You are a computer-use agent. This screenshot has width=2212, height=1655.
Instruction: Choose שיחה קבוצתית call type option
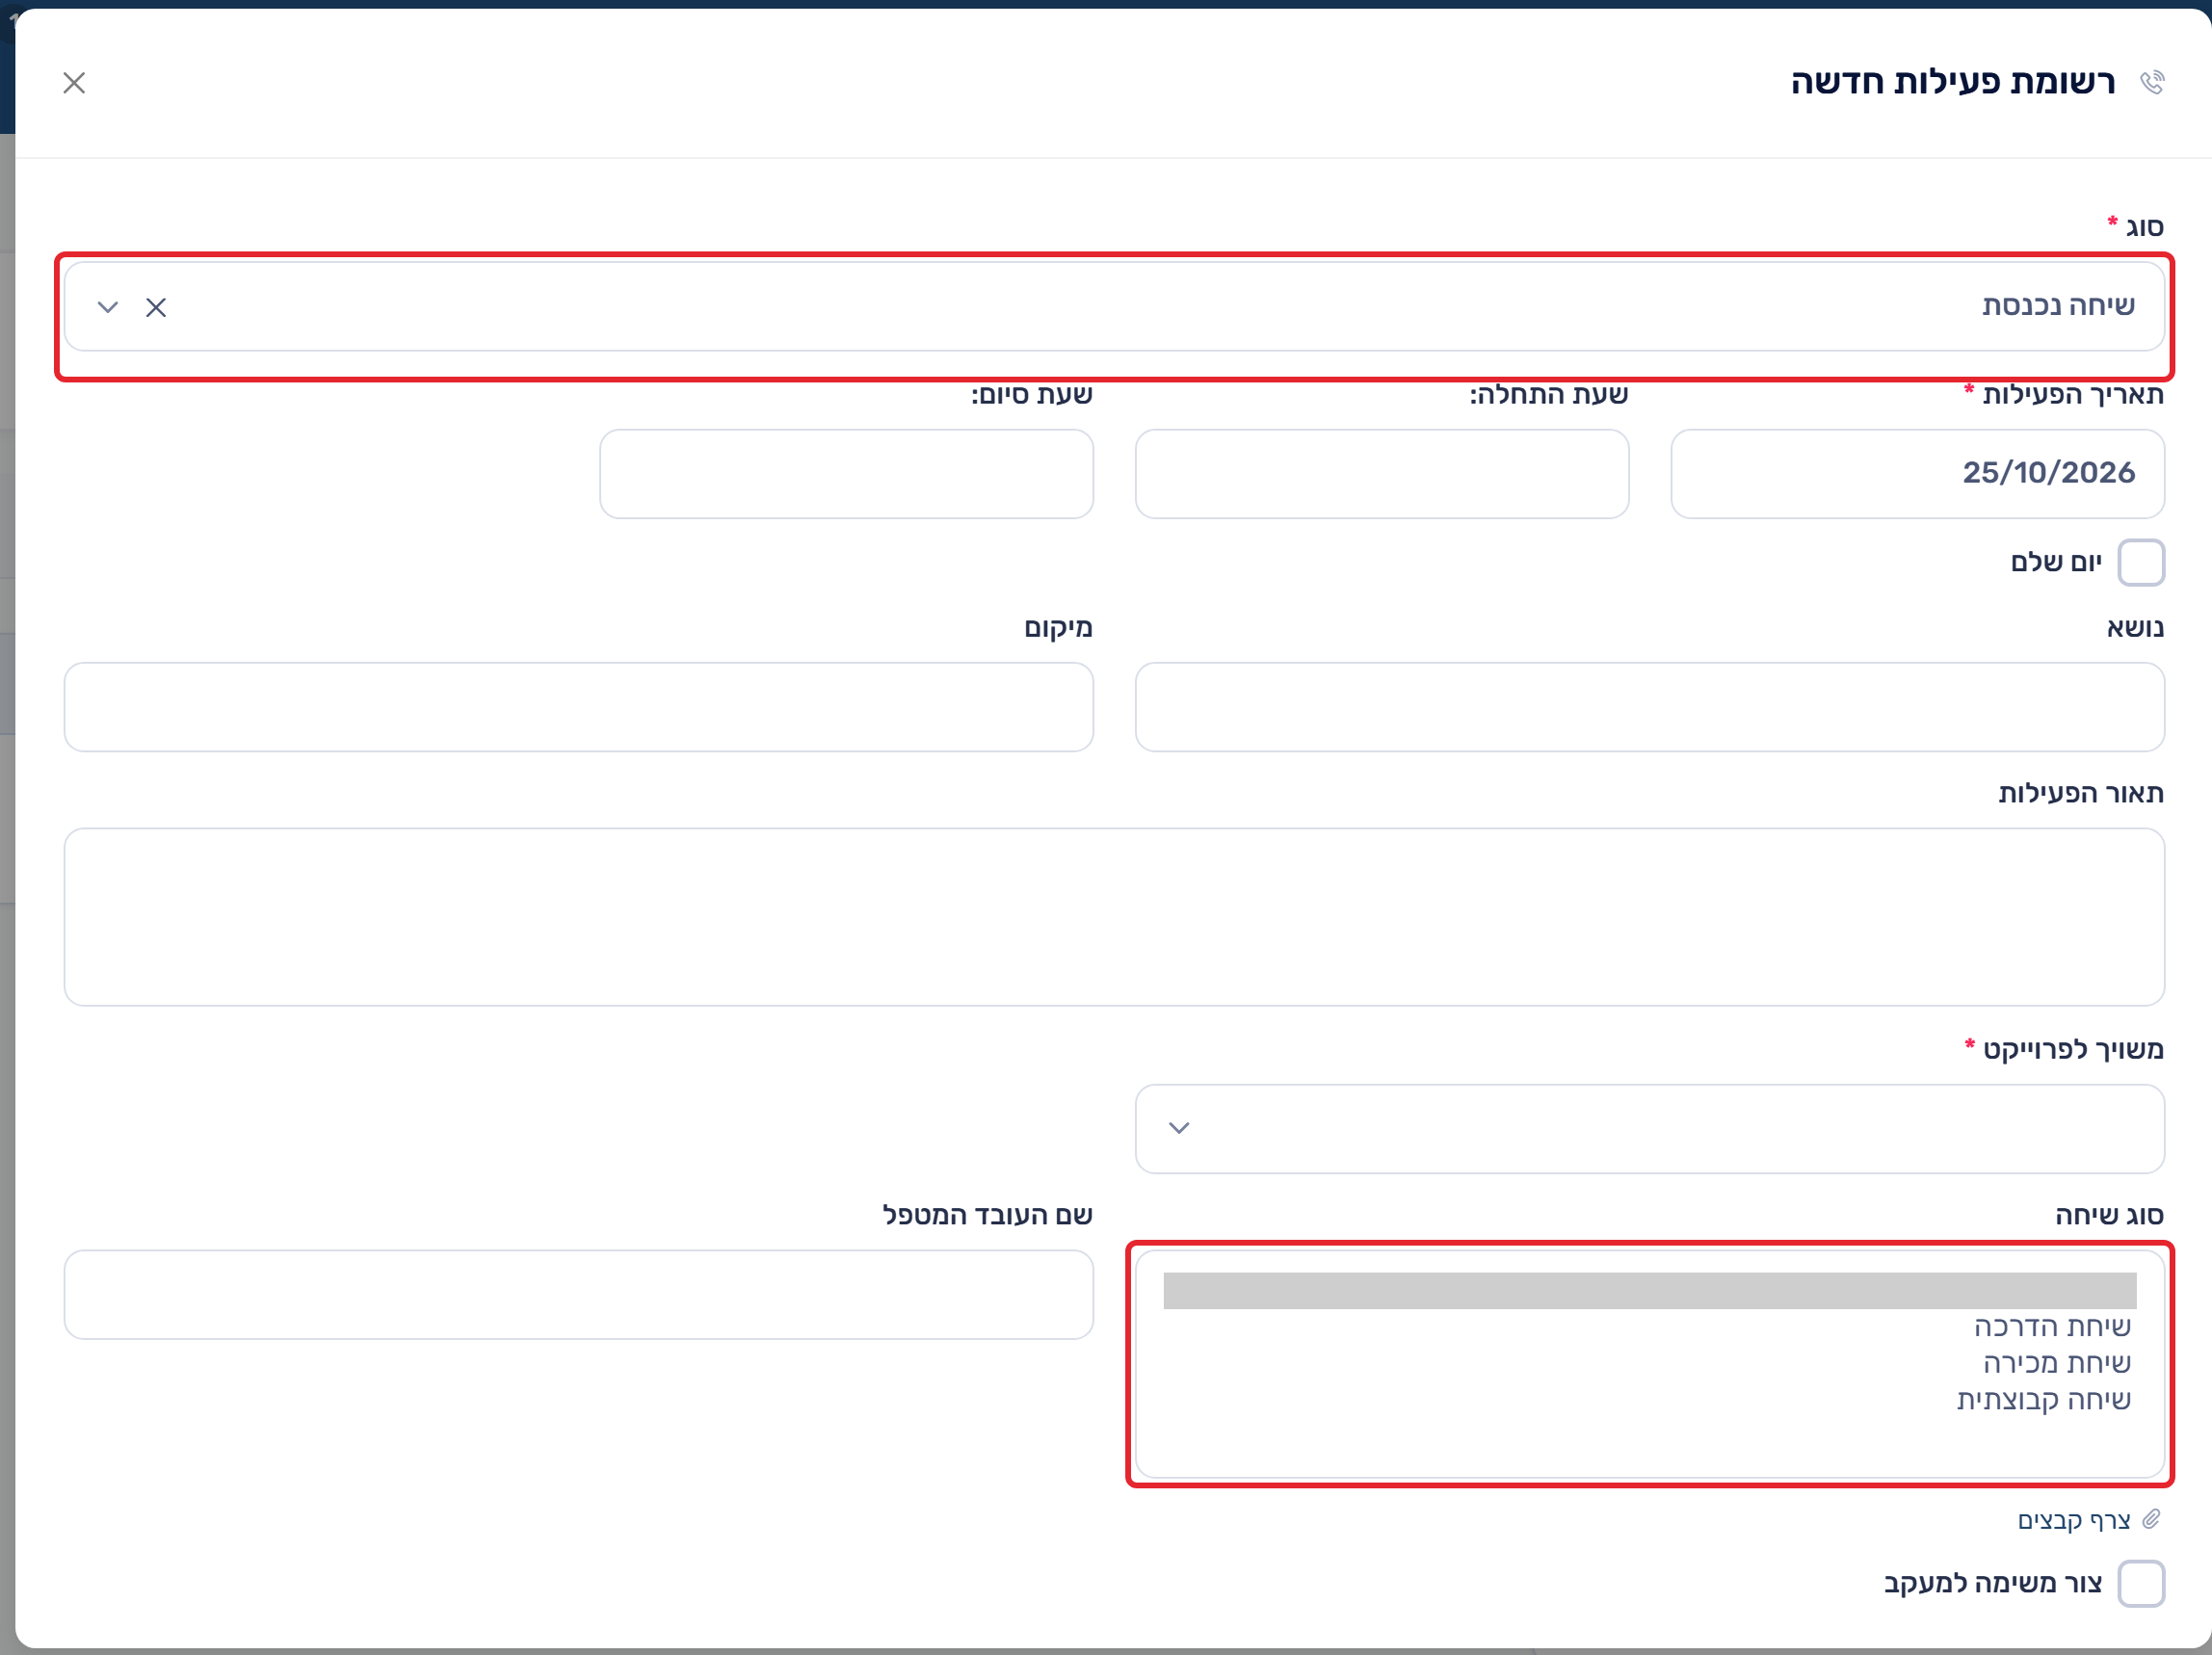pyautogui.click(x=2044, y=1400)
